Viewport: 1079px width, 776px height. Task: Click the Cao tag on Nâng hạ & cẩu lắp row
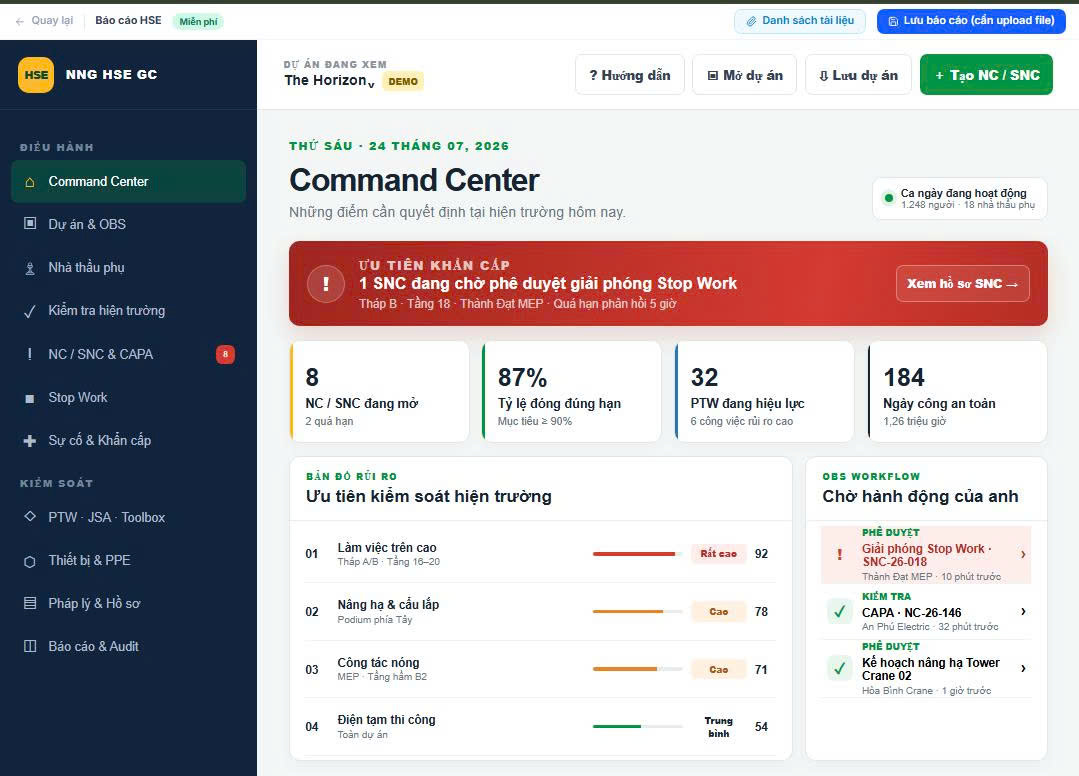[718, 612]
